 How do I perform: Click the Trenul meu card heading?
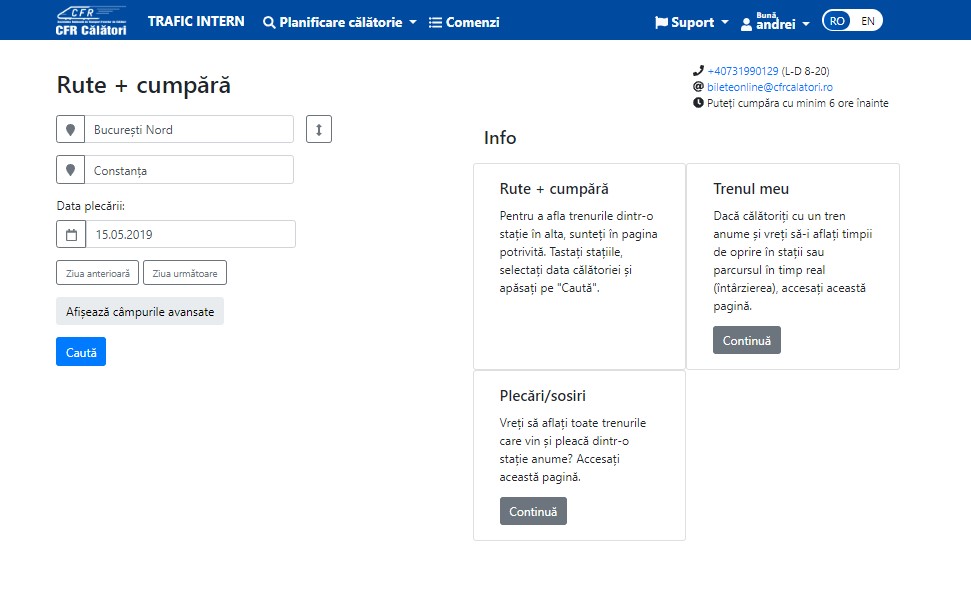click(751, 189)
